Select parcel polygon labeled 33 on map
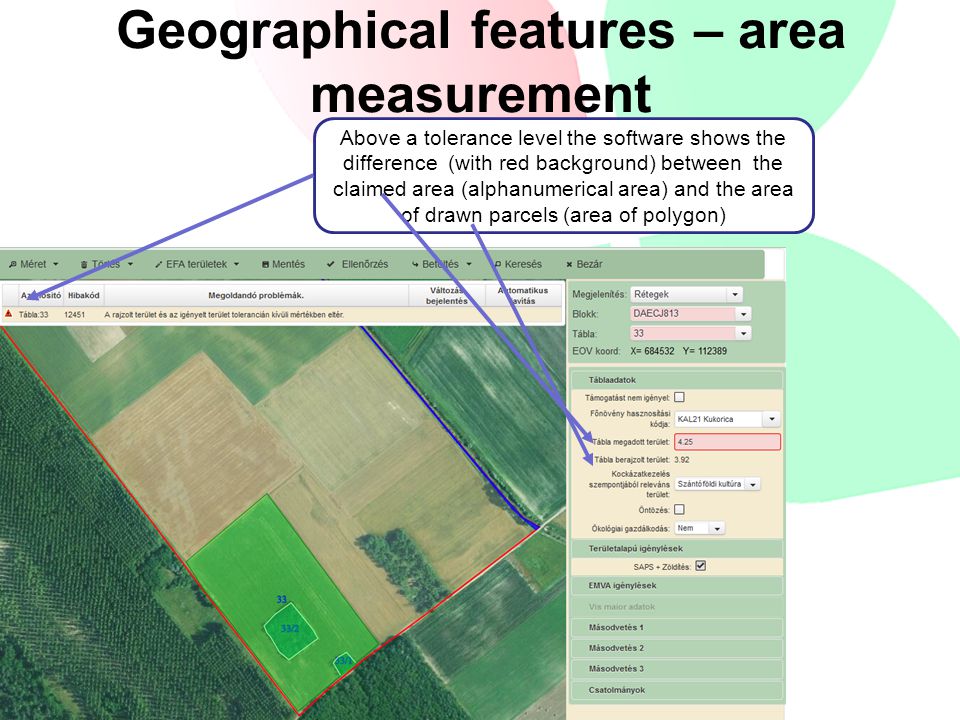The width and height of the screenshot is (960, 720). point(282,599)
